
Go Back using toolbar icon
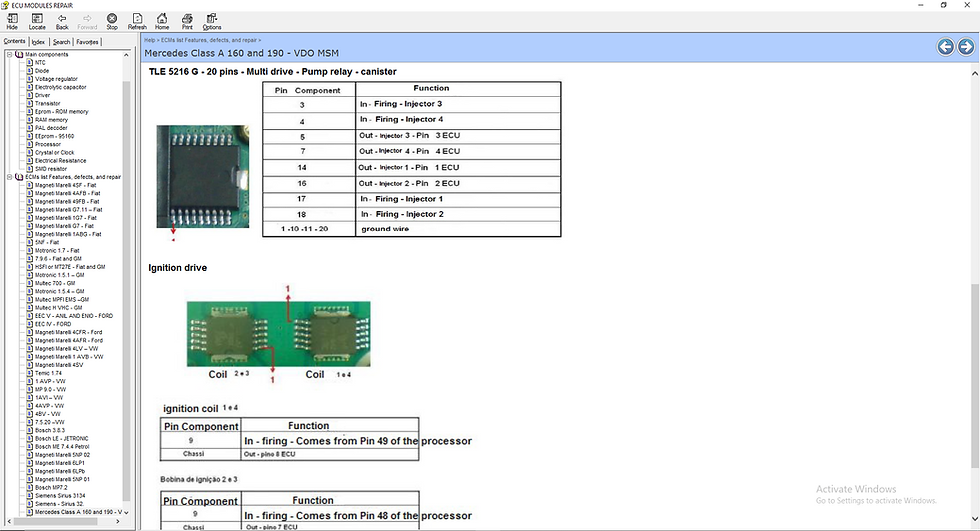62,21
